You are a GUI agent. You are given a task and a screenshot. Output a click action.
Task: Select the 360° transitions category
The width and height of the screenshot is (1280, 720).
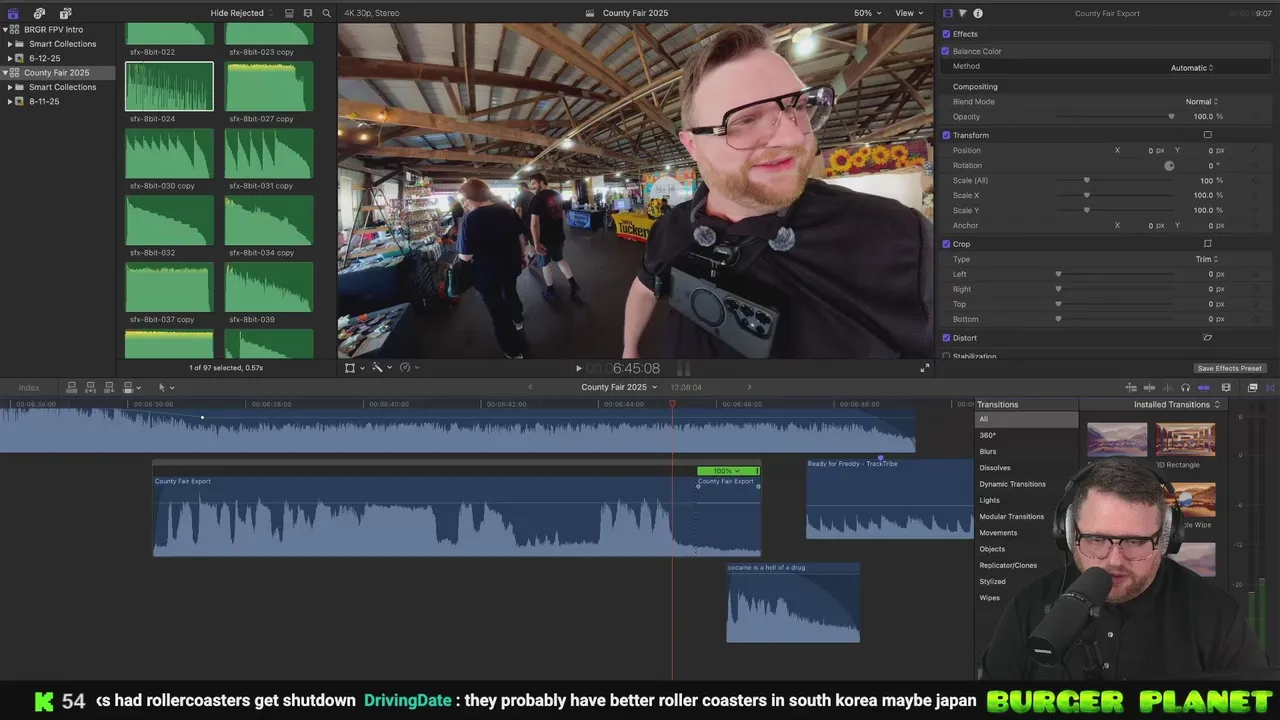coord(988,435)
